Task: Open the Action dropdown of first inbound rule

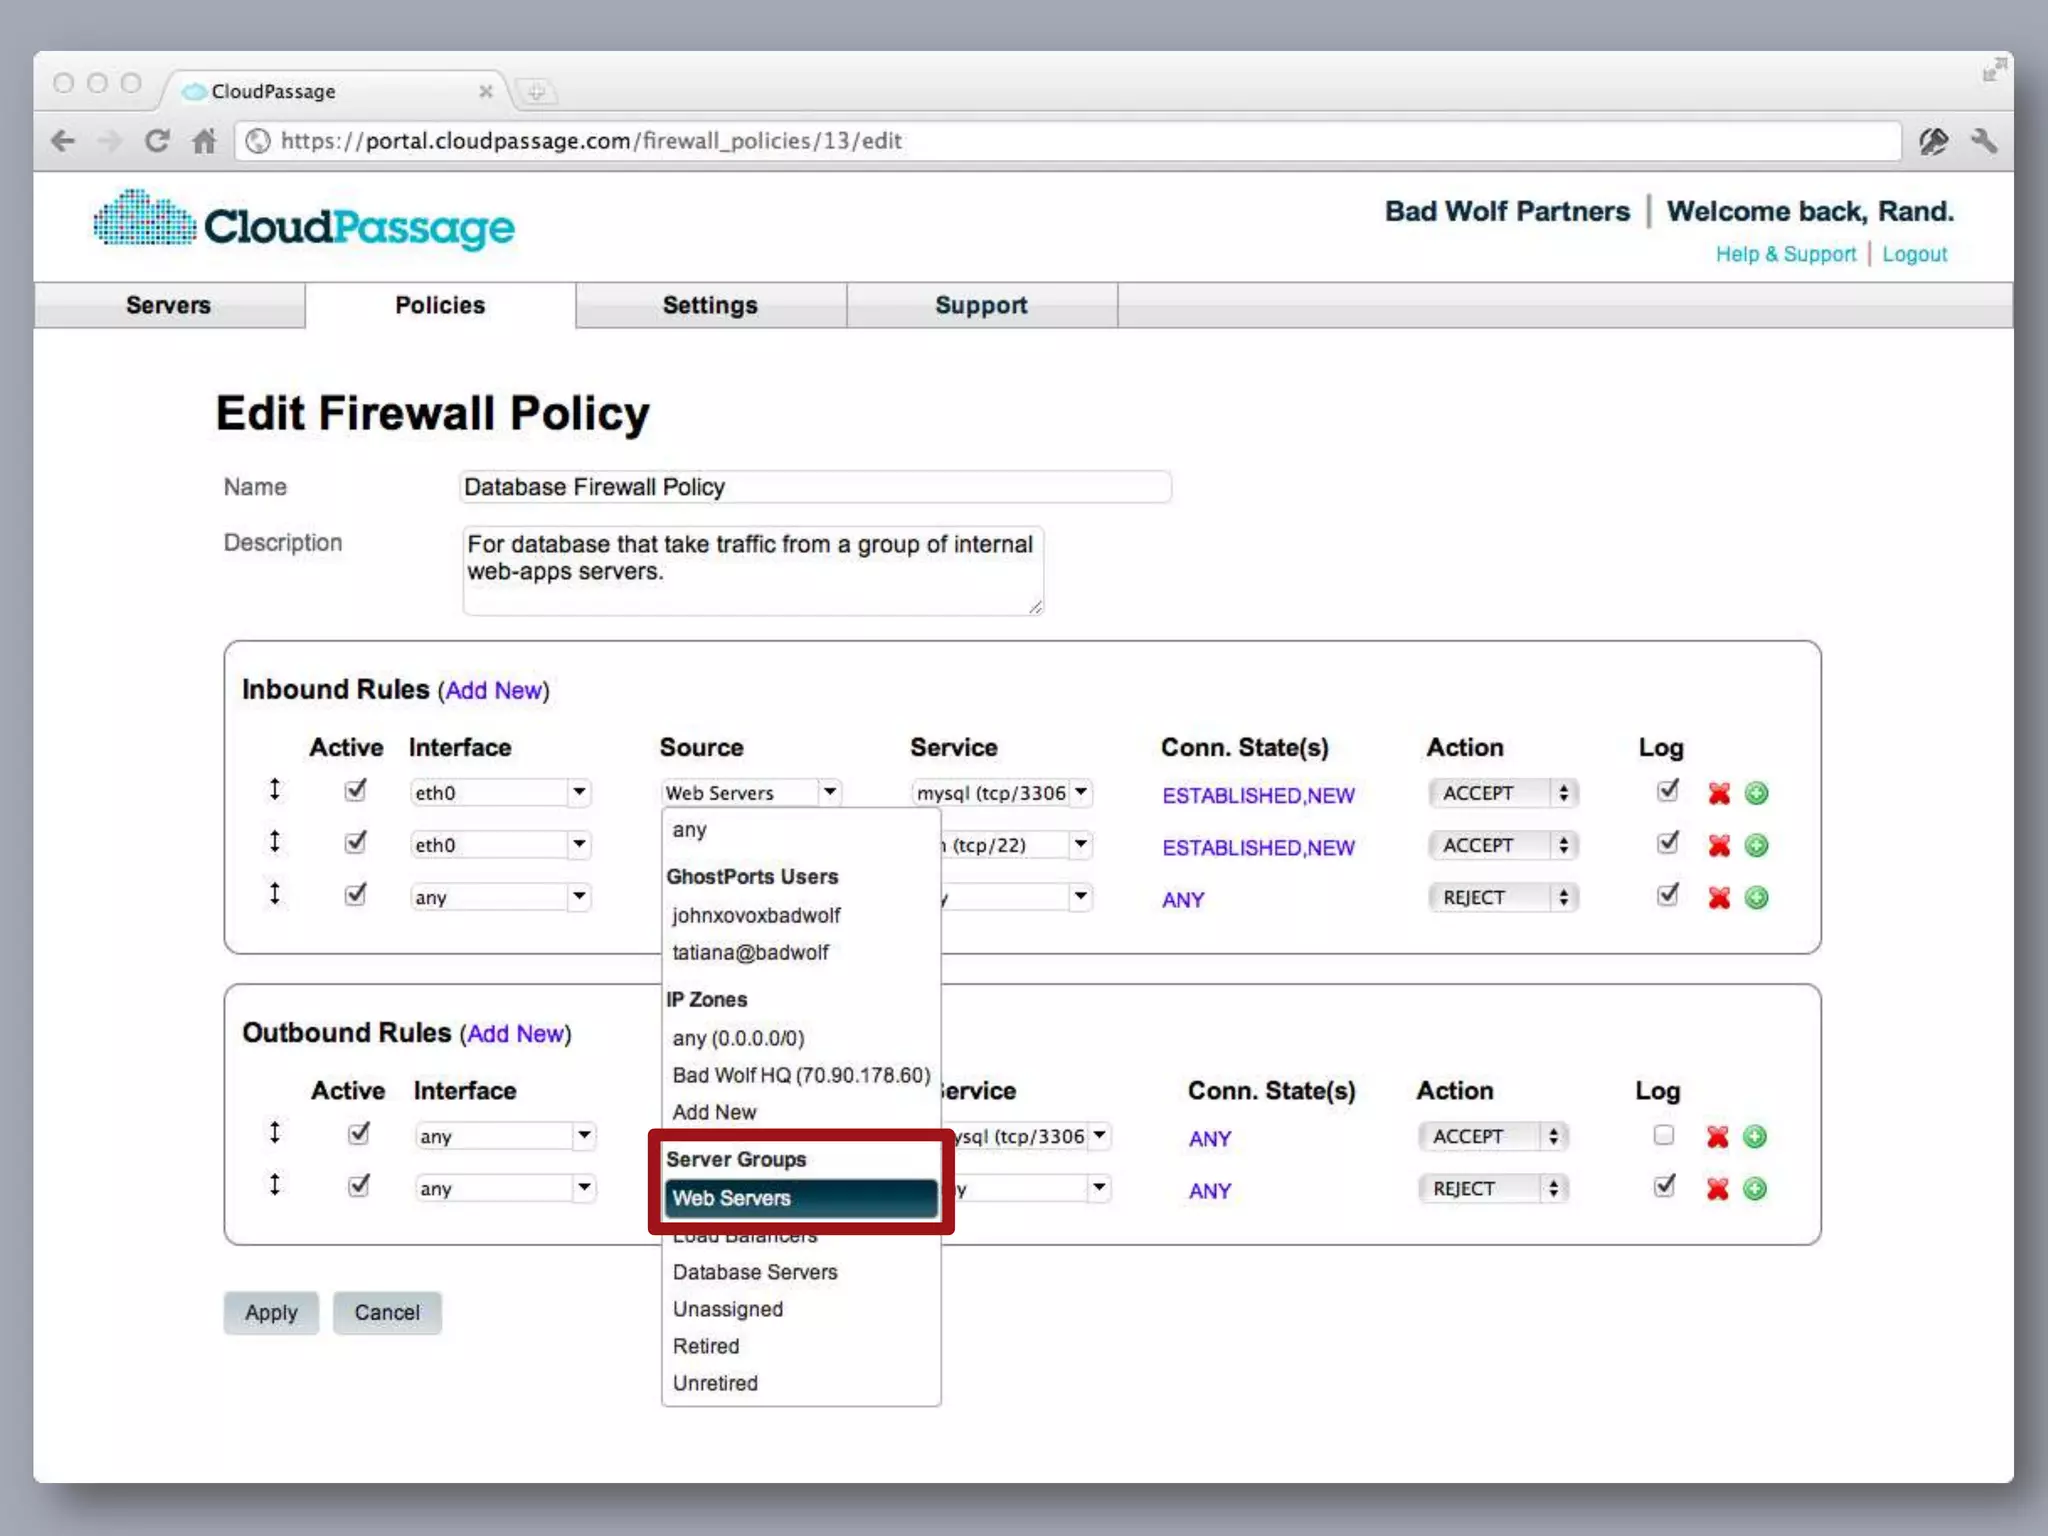Action: pos(1502,793)
